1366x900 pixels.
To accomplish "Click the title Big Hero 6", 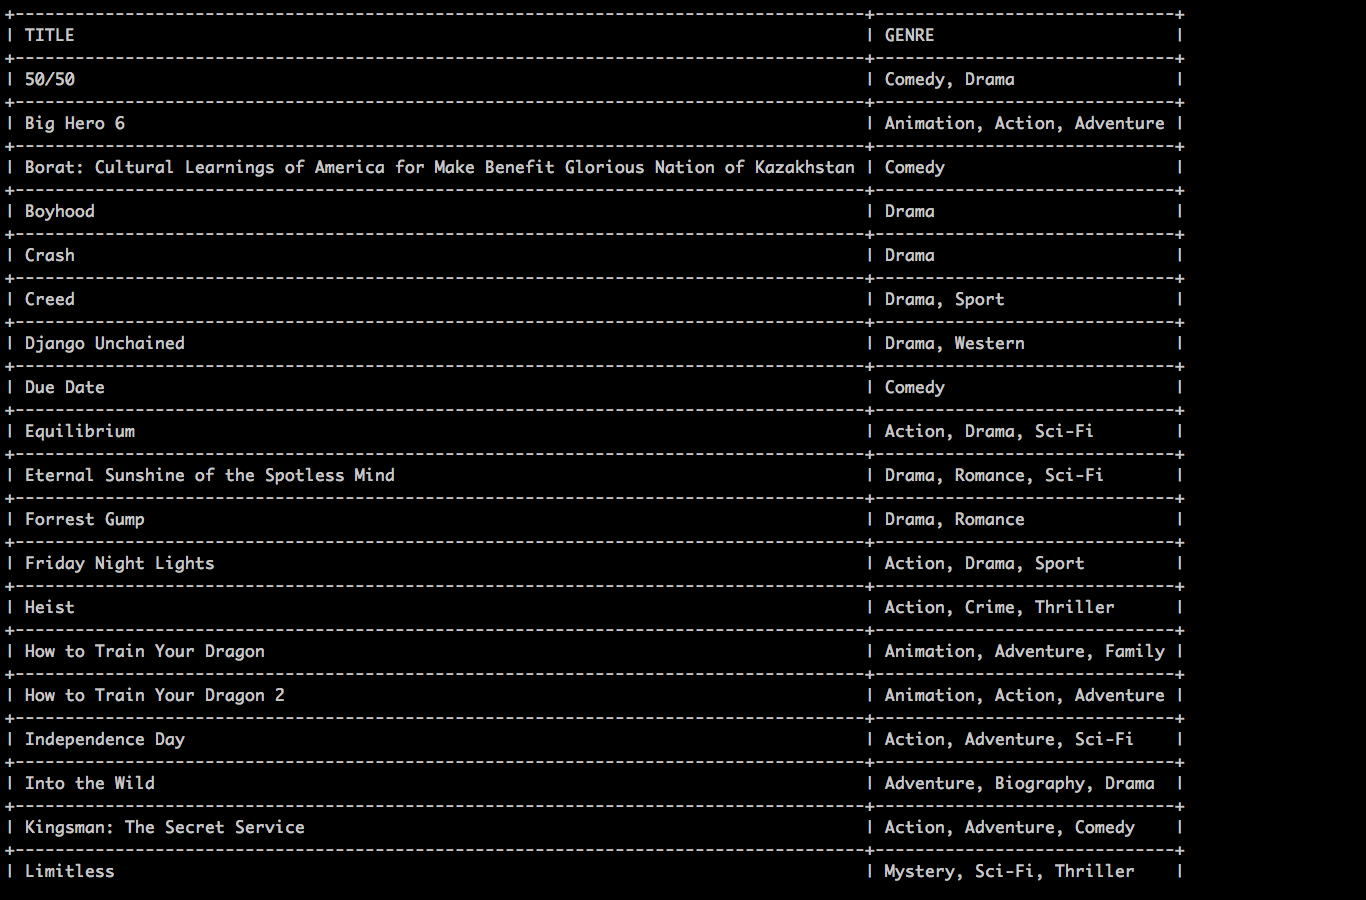I will (74, 123).
